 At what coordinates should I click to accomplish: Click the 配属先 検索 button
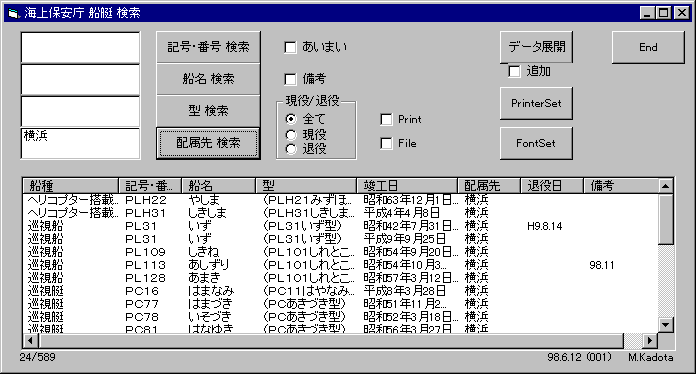(x=208, y=143)
